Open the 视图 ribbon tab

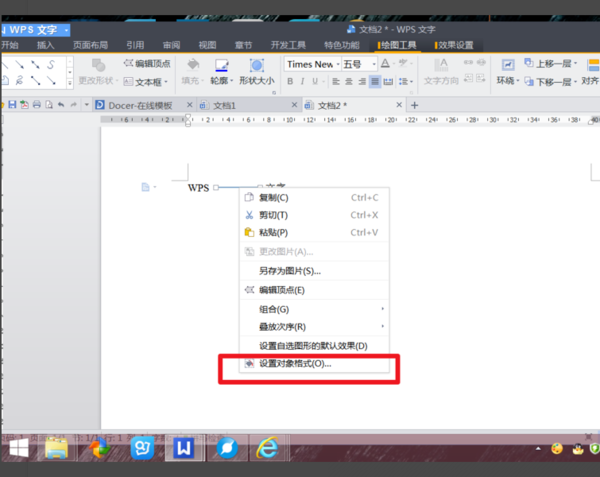(207, 45)
